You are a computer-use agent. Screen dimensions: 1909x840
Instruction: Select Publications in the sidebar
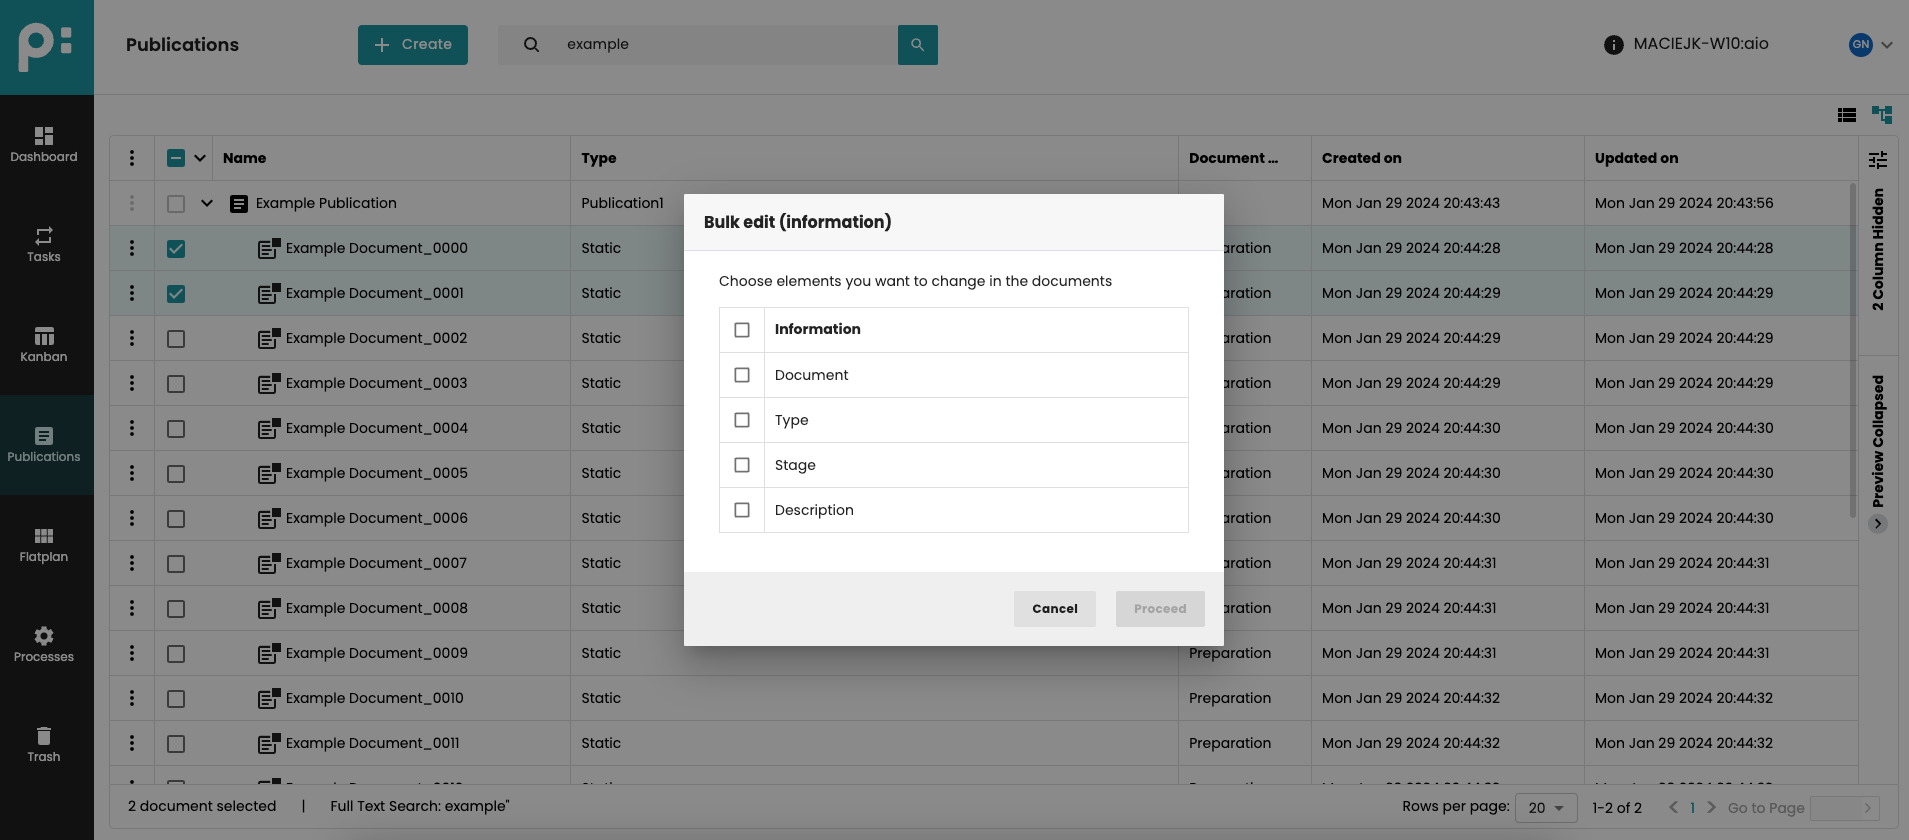click(x=44, y=445)
